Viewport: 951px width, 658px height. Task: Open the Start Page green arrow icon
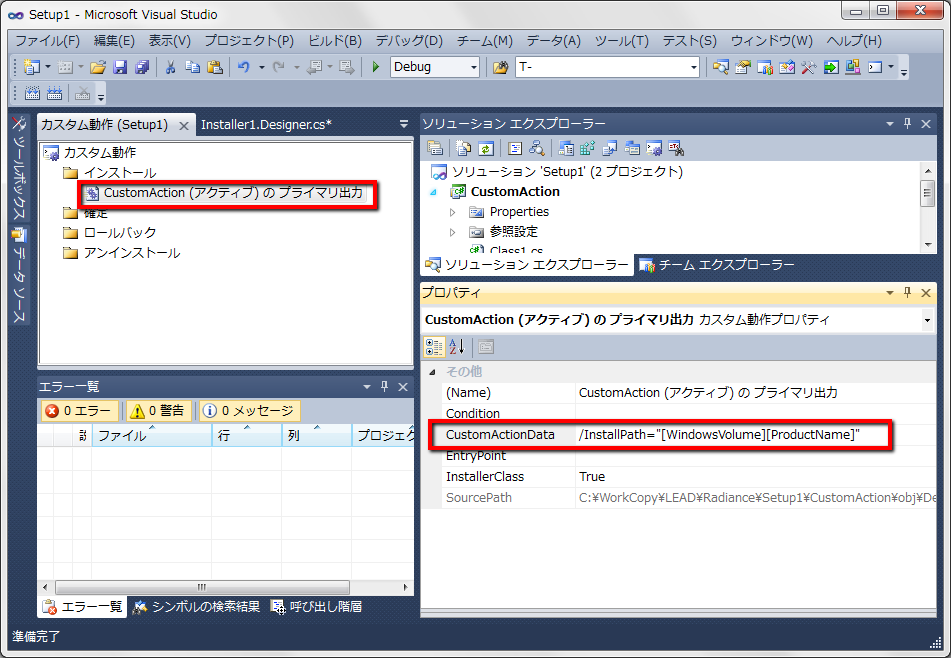[x=831, y=67]
